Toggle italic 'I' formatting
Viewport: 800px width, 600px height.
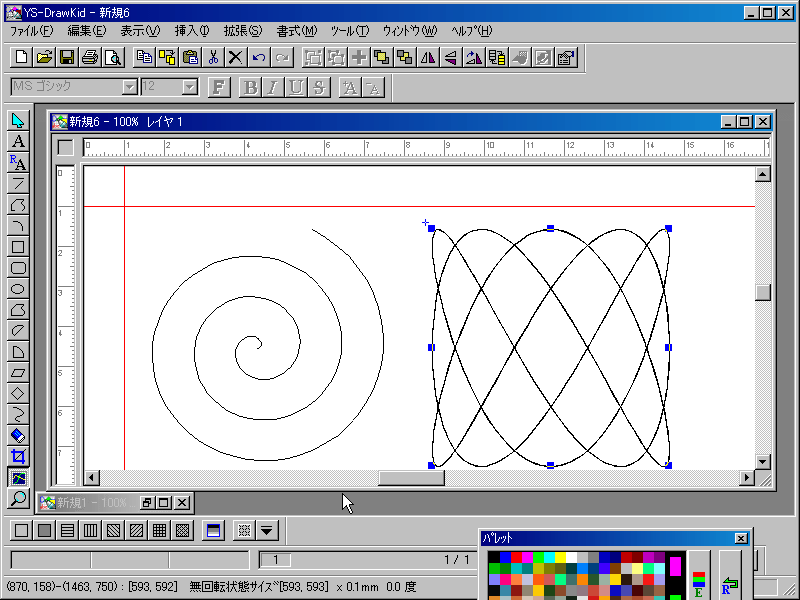point(272,87)
